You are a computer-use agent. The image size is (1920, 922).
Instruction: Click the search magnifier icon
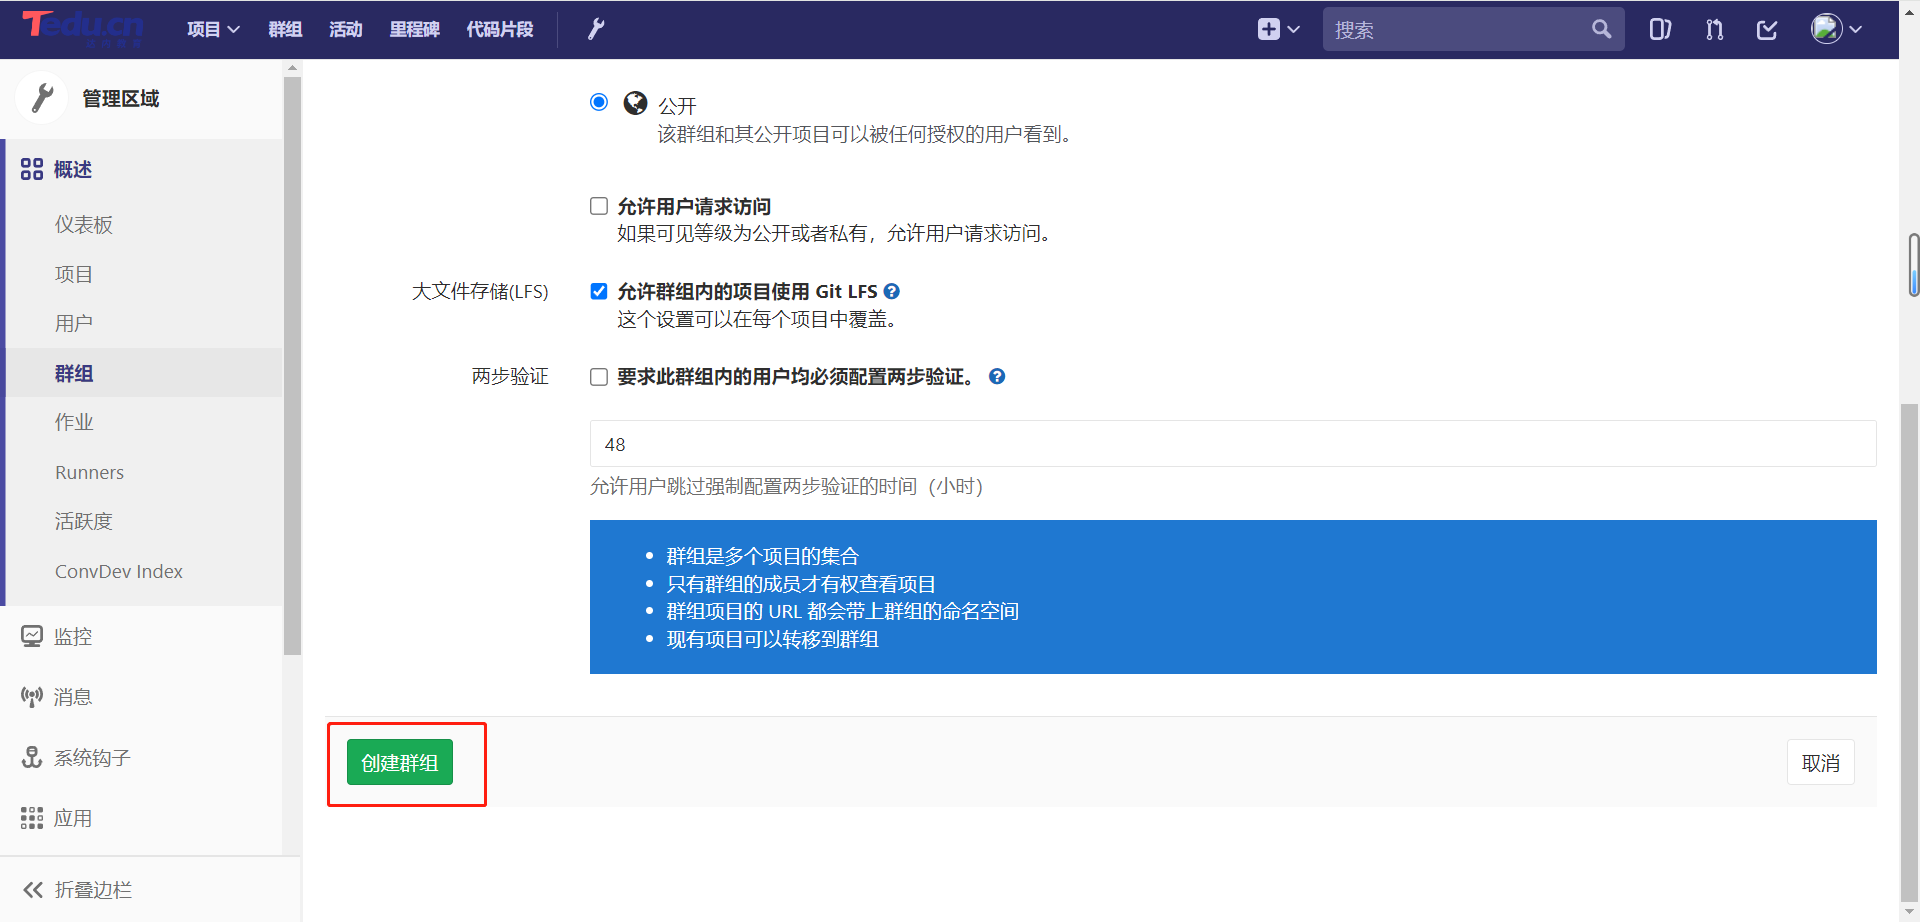(x=1601, y=29)
